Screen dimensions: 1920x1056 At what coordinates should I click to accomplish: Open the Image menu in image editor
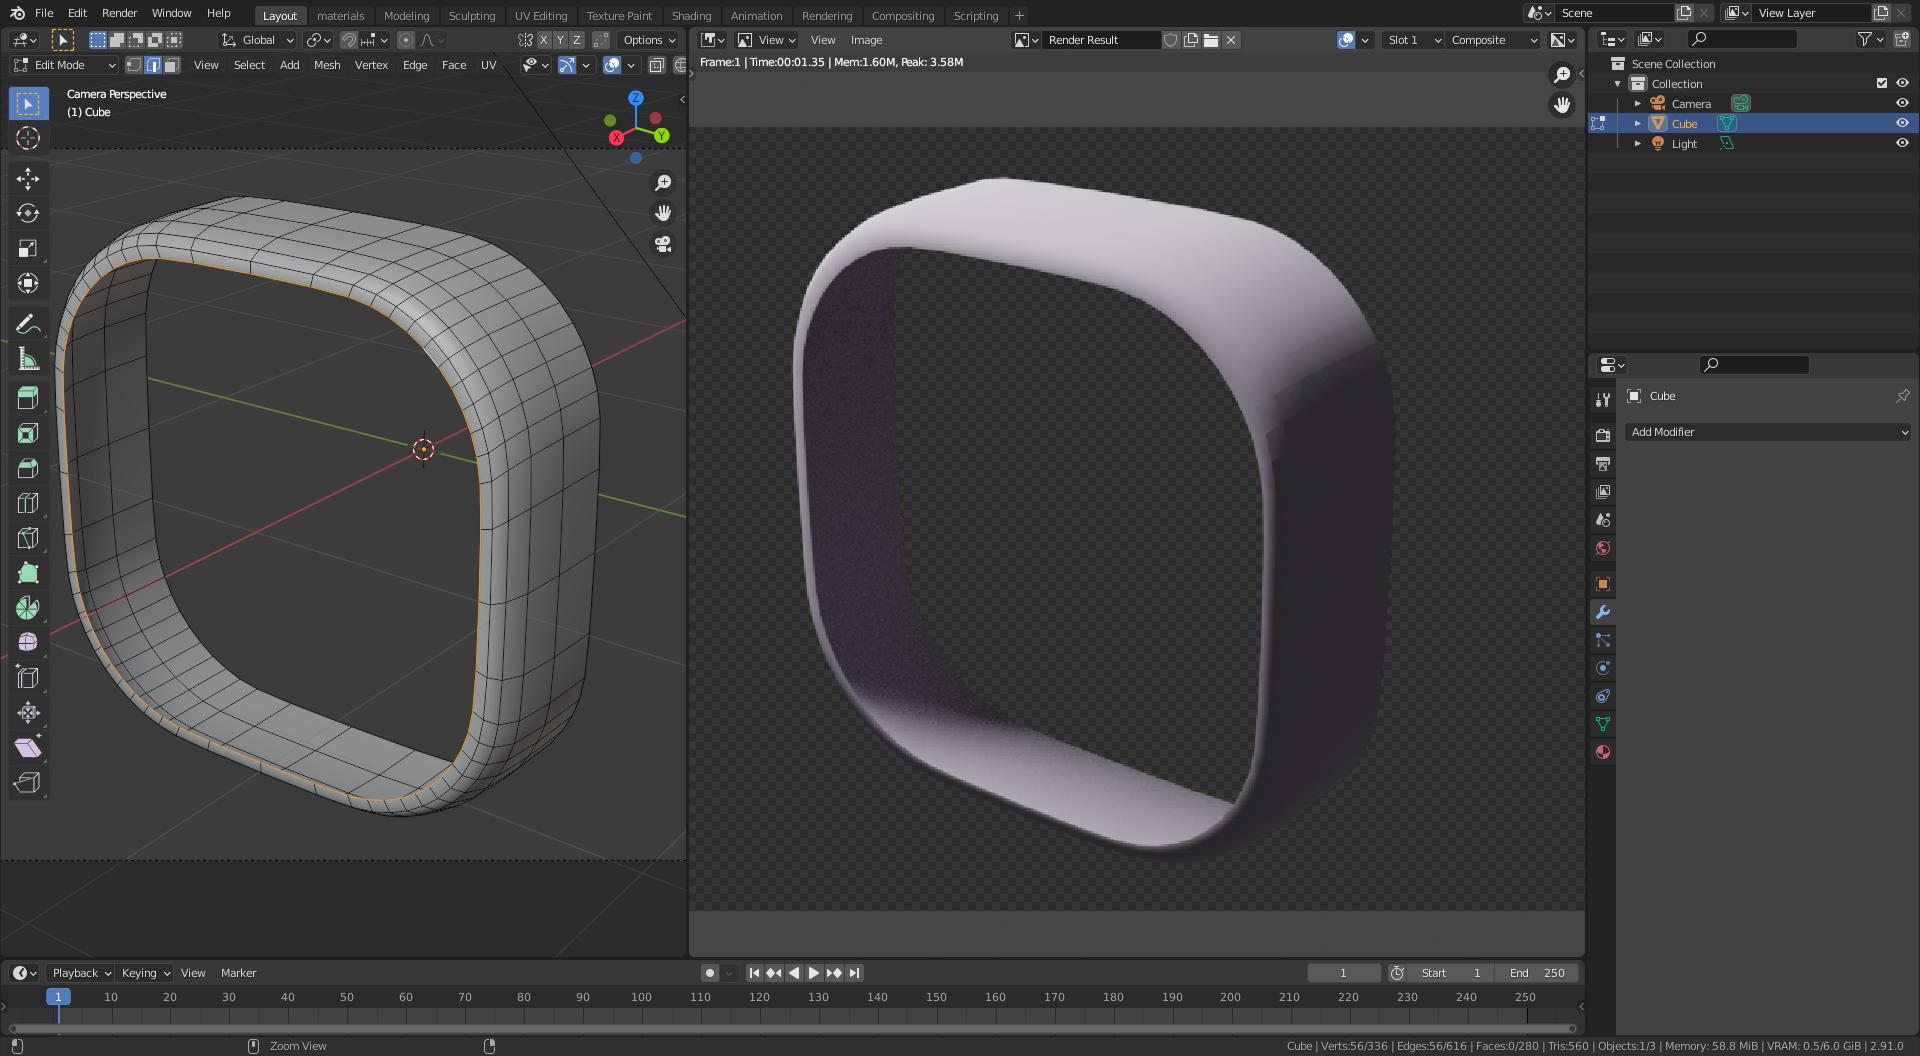(866, 40)
